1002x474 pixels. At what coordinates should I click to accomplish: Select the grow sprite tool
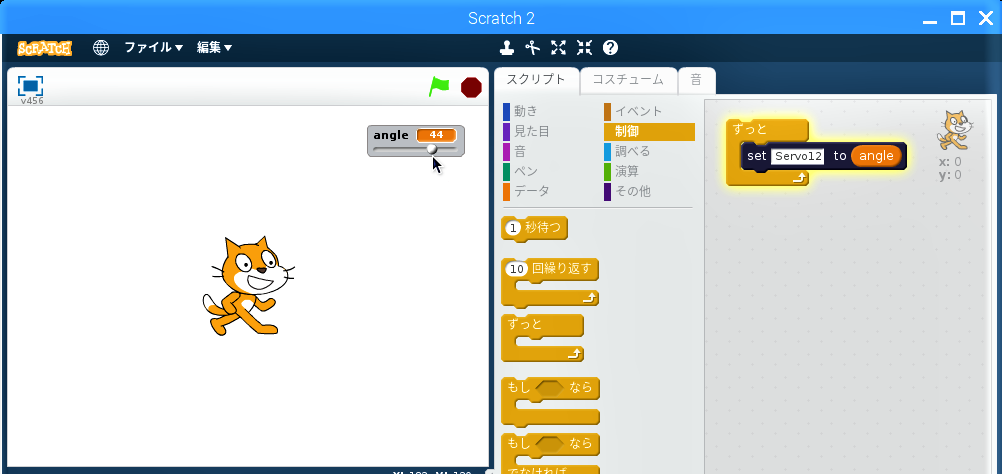[x=559, y=47]
